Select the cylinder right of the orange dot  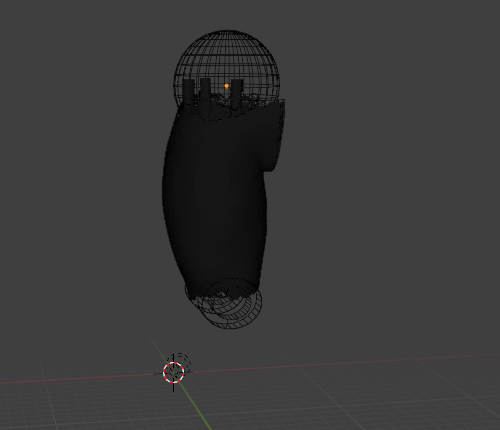(x=237, y=93)
